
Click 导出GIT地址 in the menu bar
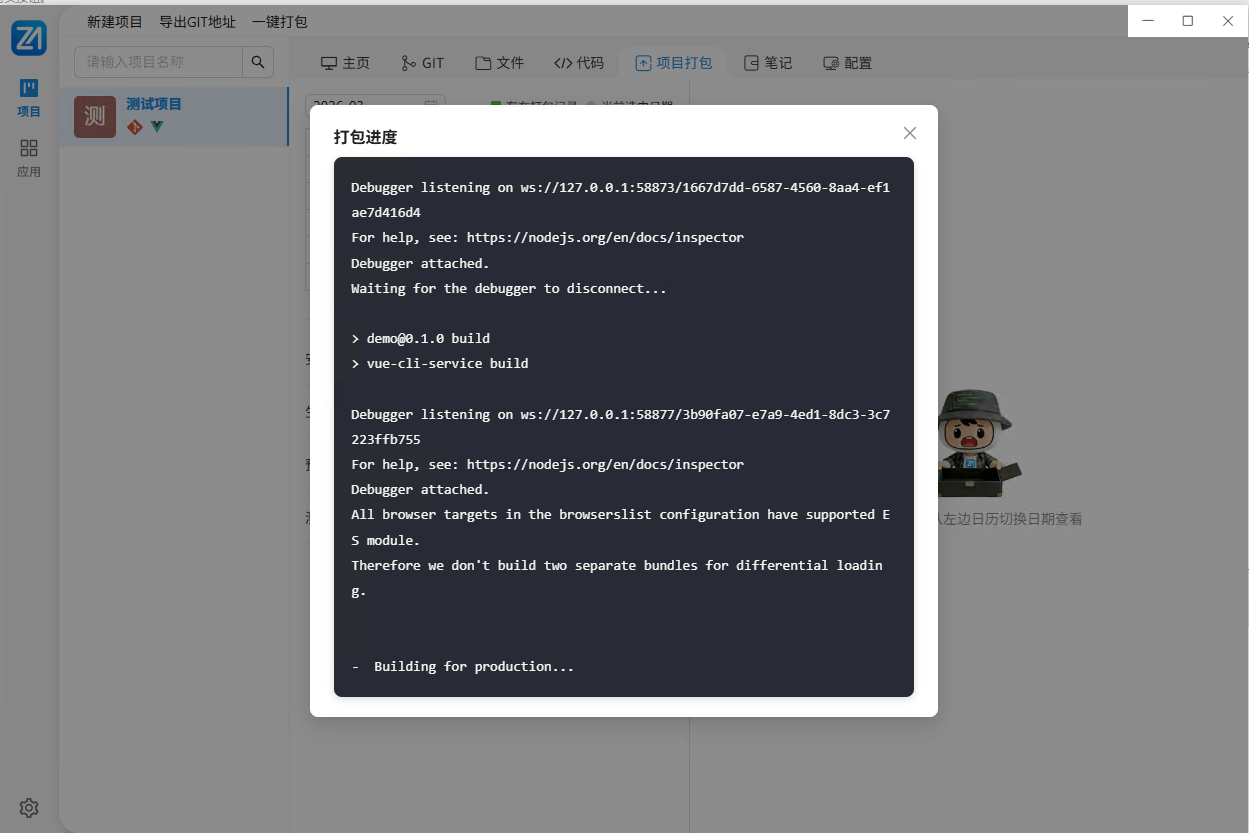point(197,21)
